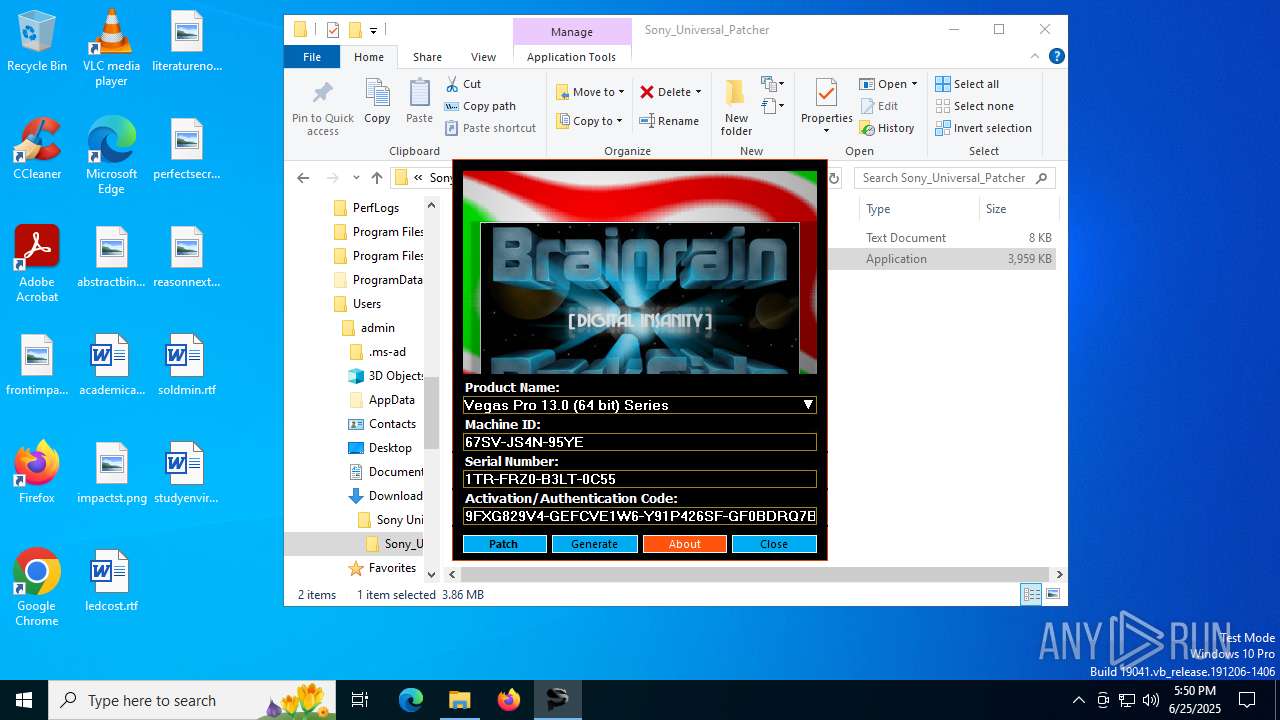Click the Up one level arrow
This screenshot has height=720, width=1280.
[377, 178]
